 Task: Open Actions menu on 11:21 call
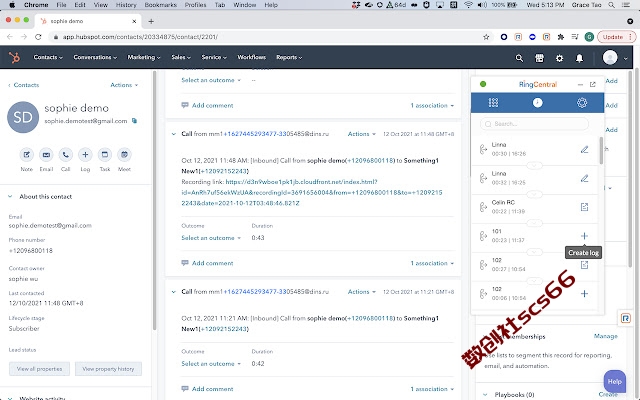pos(361,292)
